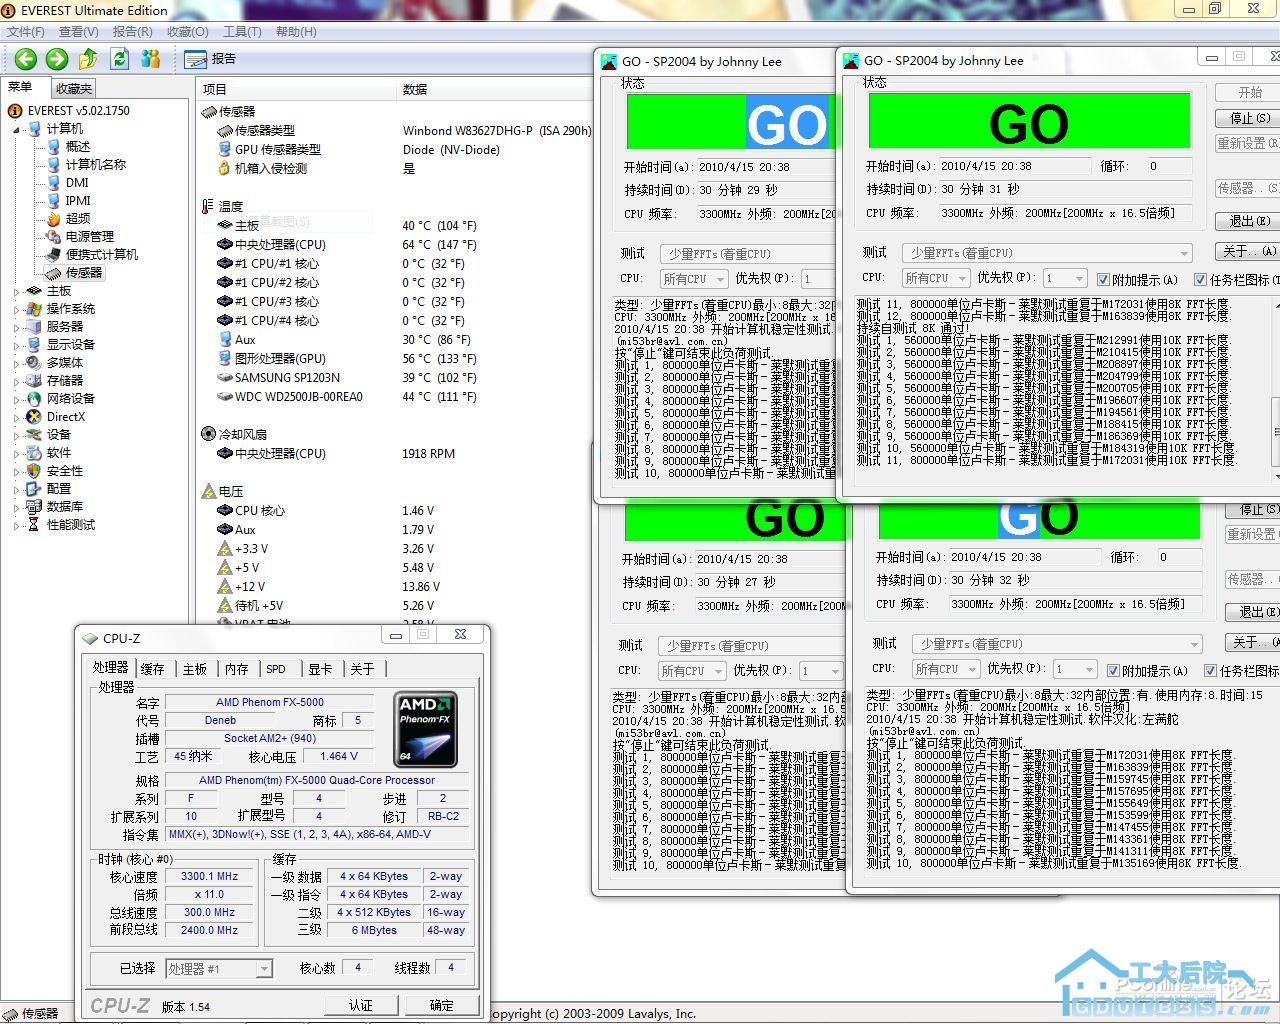Screen dimensions: 1280x1024
Task: Click 关于..(A) in the top-right SP2004 window
Action: pyautogui.click(x=1250, y=251)
